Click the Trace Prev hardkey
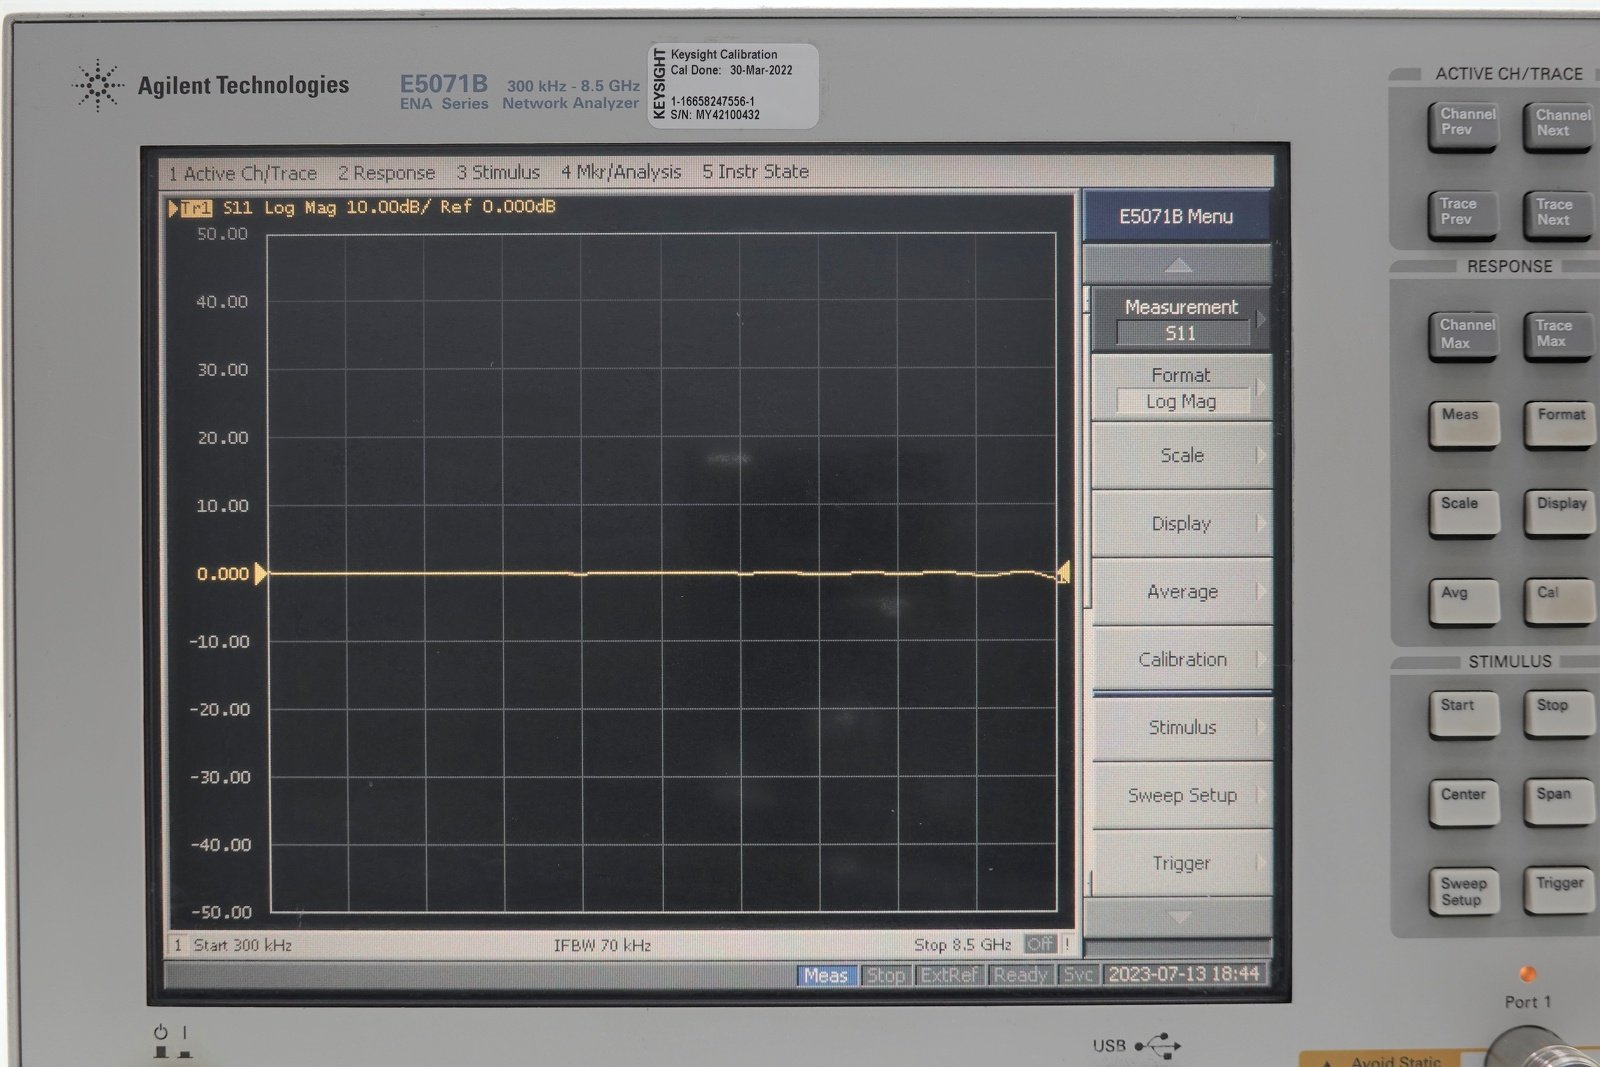 [1463, 215]
